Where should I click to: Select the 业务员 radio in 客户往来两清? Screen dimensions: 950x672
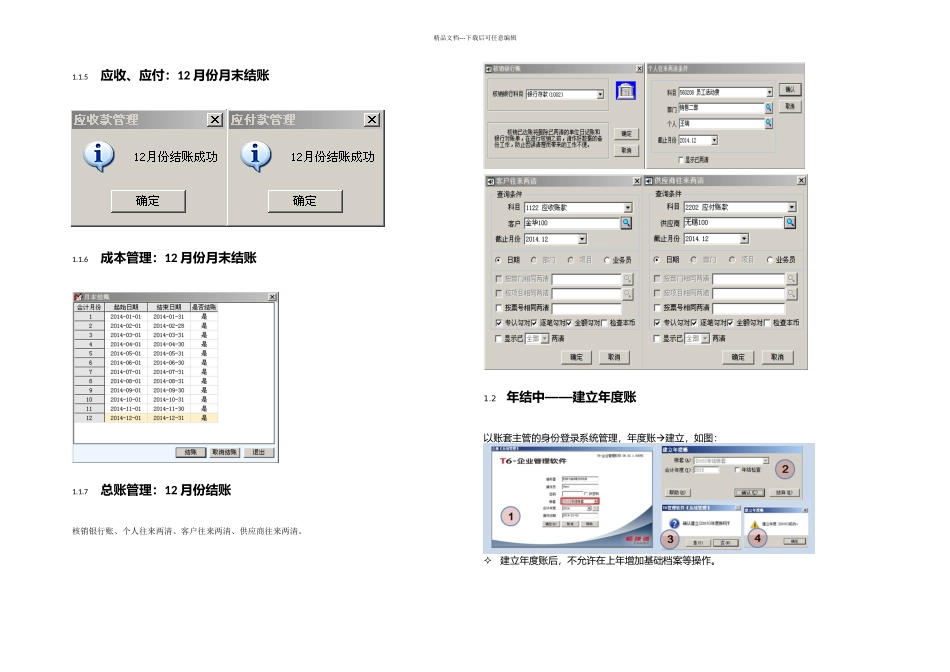pyautogui.click(x=606, y=260)
